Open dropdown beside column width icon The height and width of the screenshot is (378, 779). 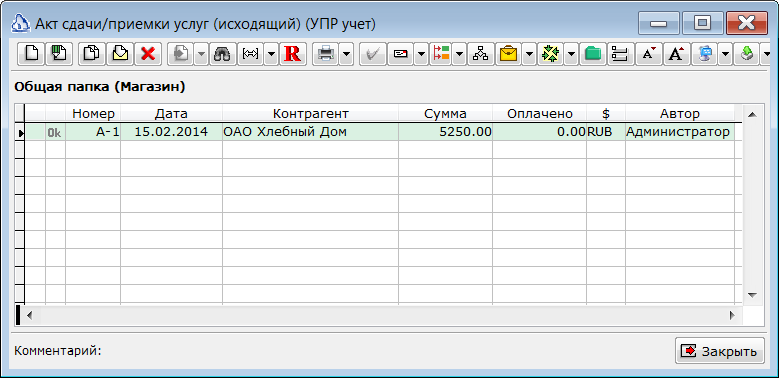click(x=271, y=53)
